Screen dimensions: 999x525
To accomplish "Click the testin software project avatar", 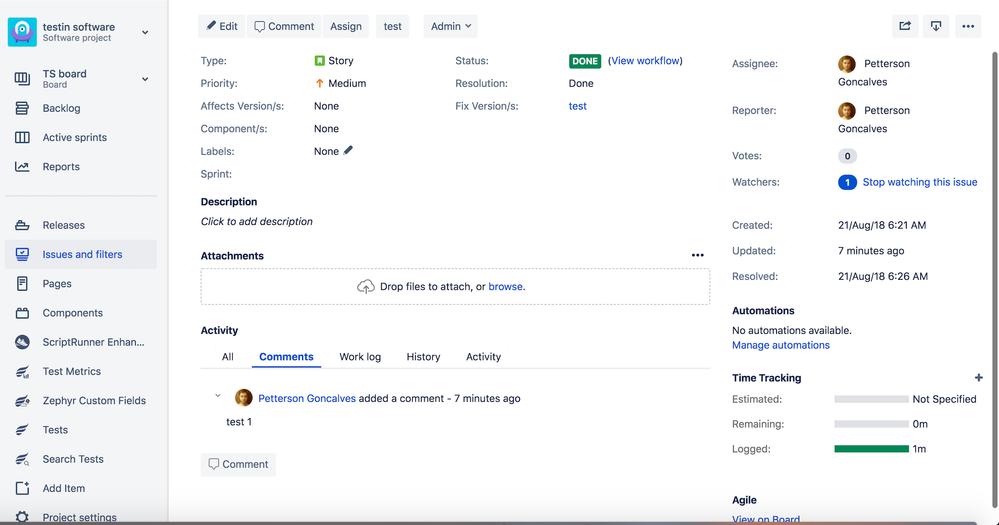I will 22,32.
